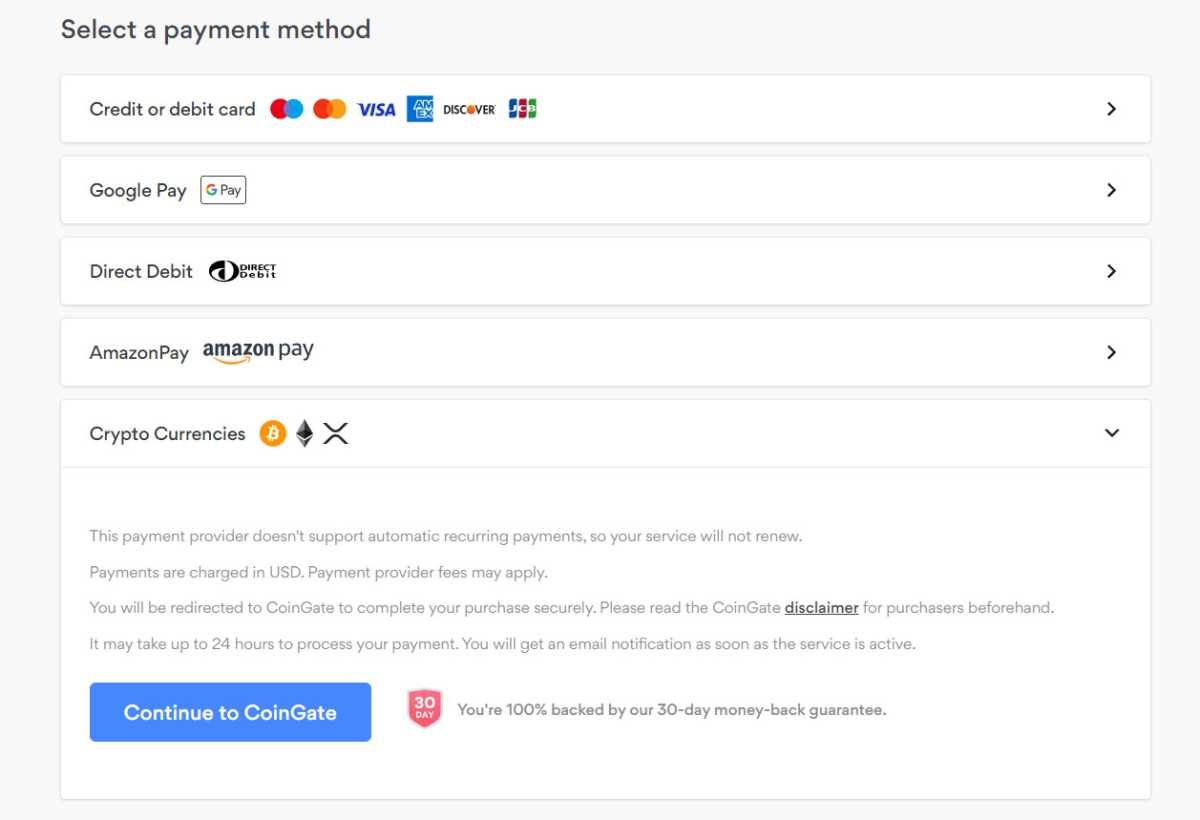Screen dimensions: 1200x820
Task: Click the Mastercard logo icon
Action: [x=329, y=109]
